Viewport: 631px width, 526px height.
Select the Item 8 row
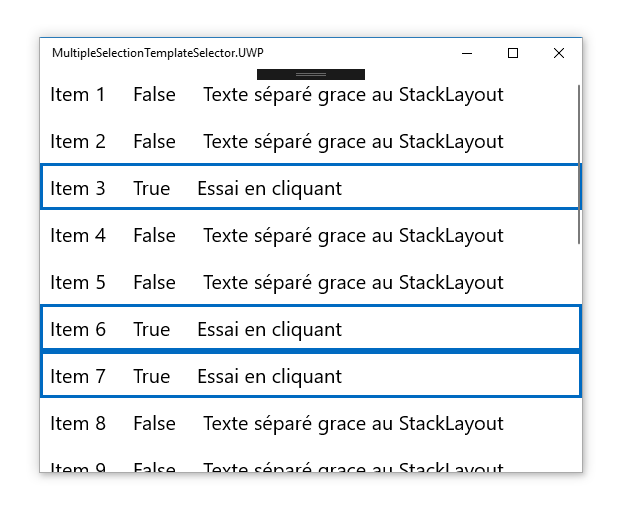point(300,424)
